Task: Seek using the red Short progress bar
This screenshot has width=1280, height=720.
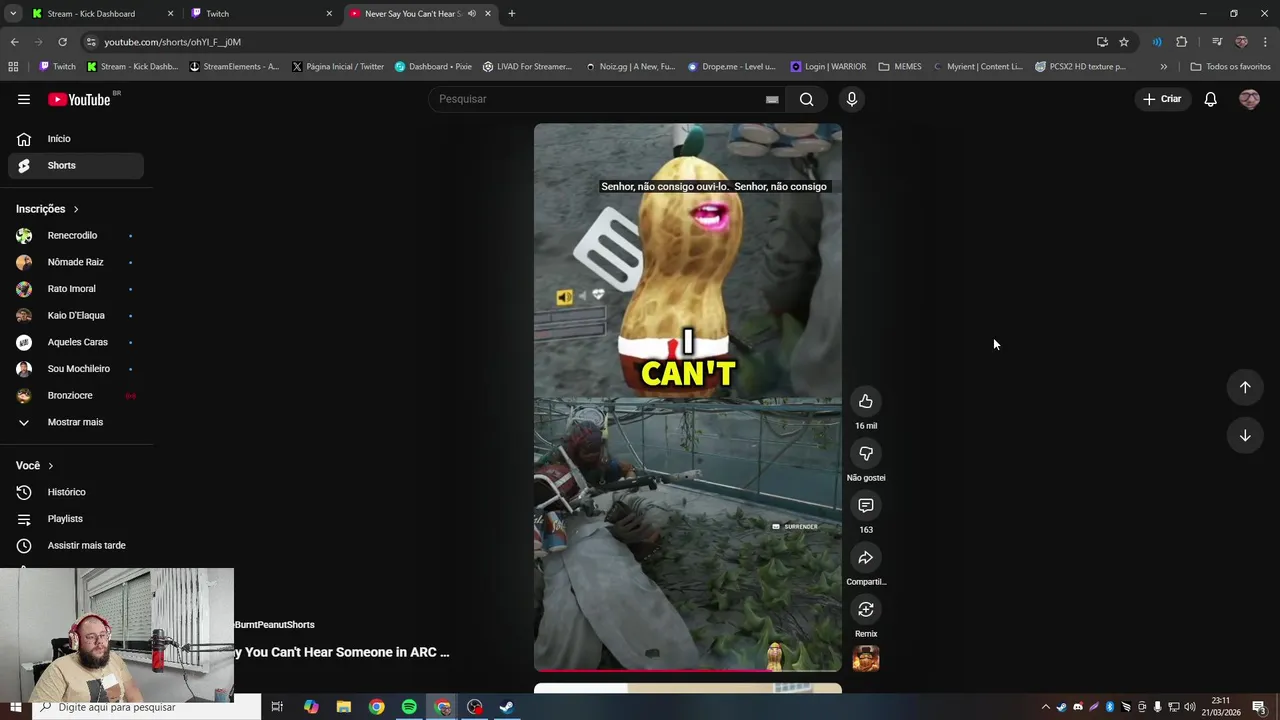Action: point(687,670)
